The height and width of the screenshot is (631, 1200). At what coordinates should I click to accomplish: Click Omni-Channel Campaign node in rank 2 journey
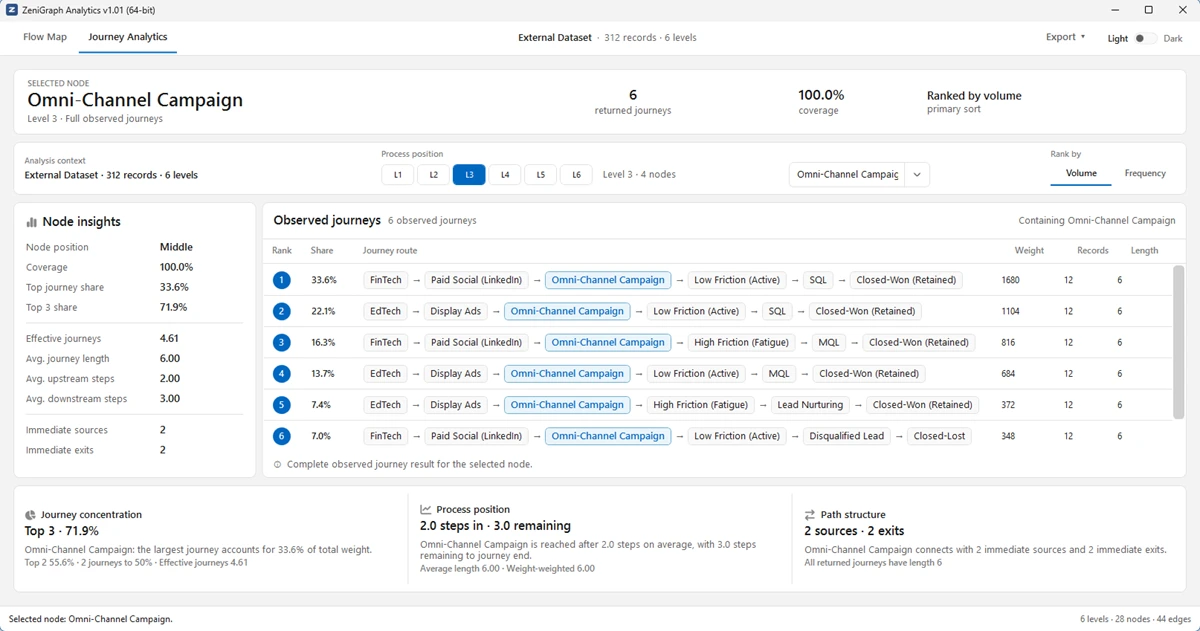[x=567, y=311]
